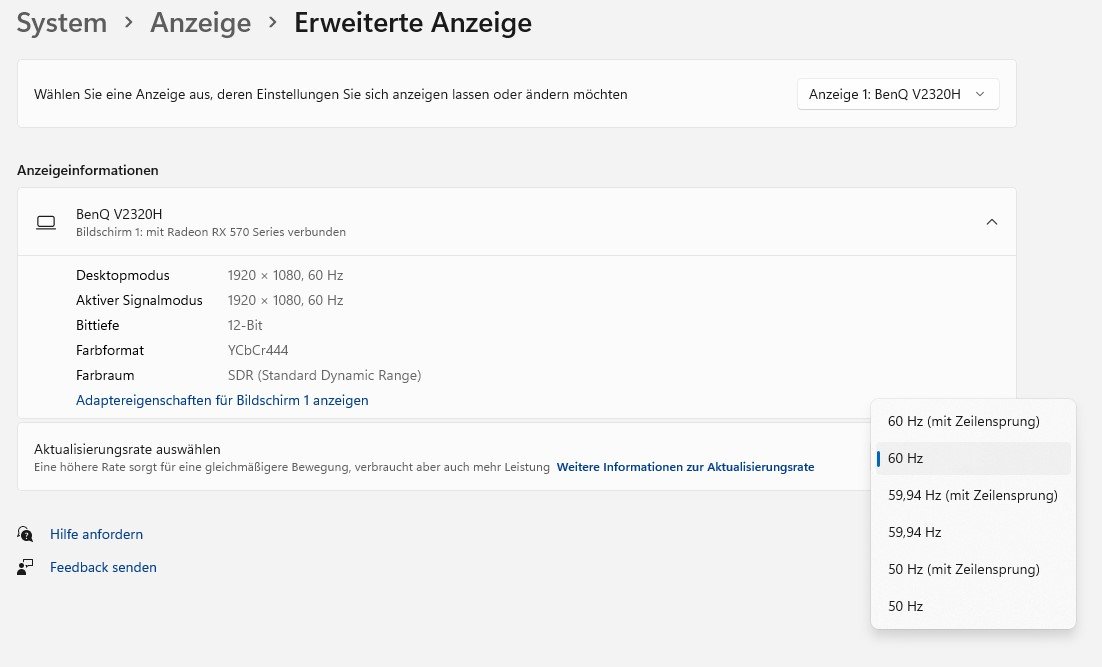The image size is (1102, 667).
Task: Click the Desktopmodus value 1920 × 1080, 60 Hz
Action: click(x=285, y=276)
